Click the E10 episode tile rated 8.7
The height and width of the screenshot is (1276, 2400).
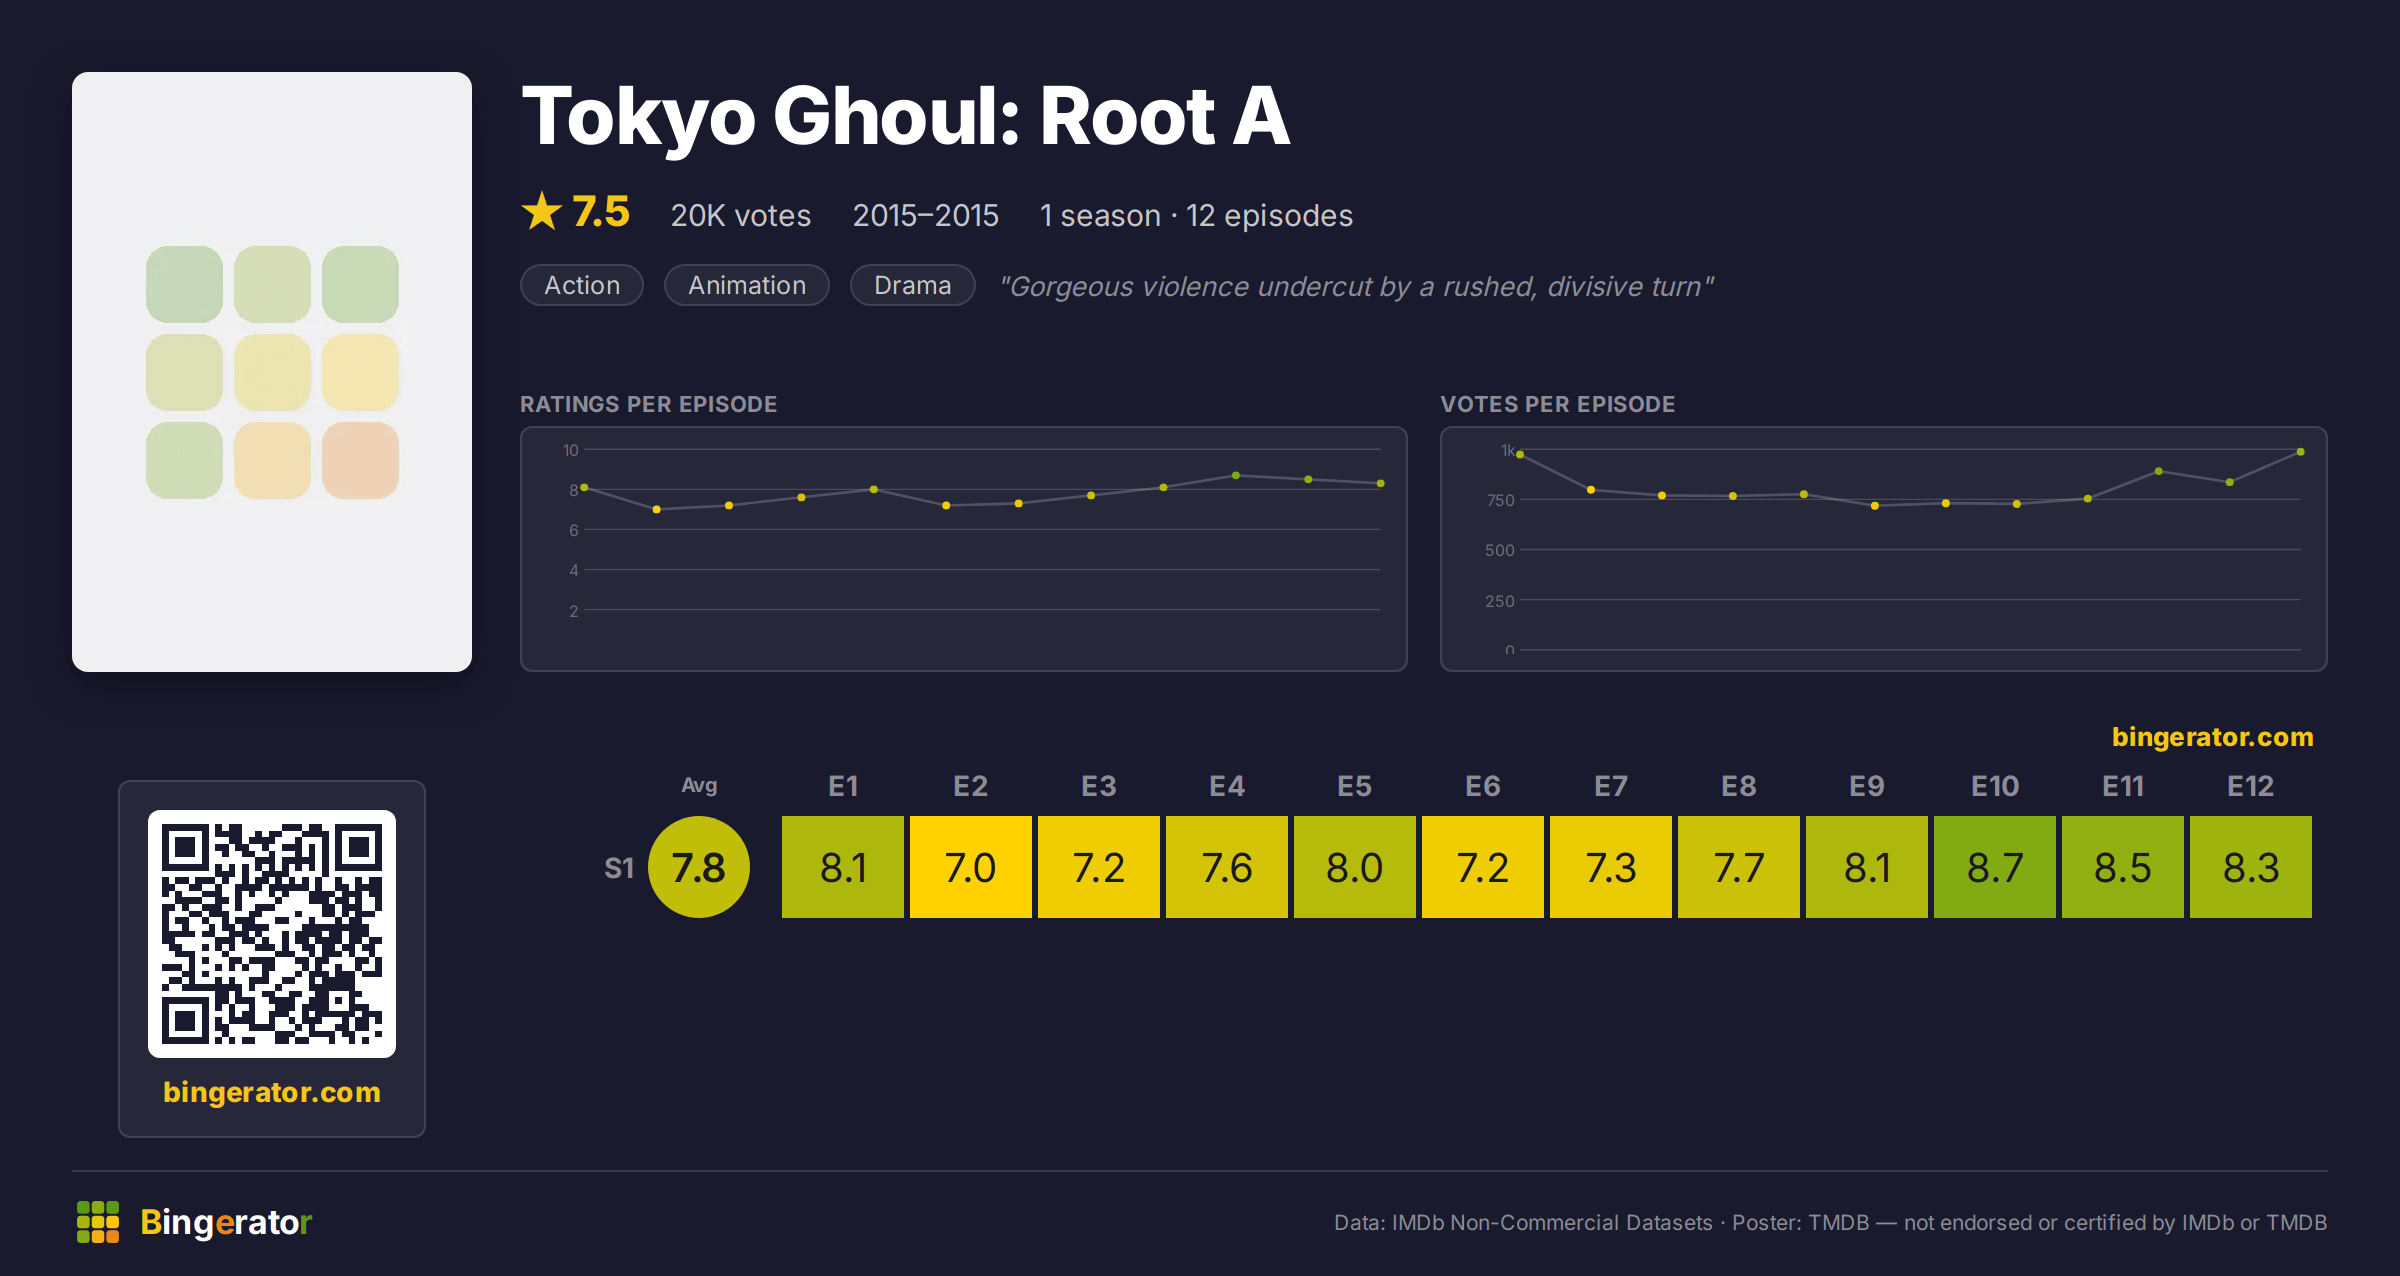1995,867
